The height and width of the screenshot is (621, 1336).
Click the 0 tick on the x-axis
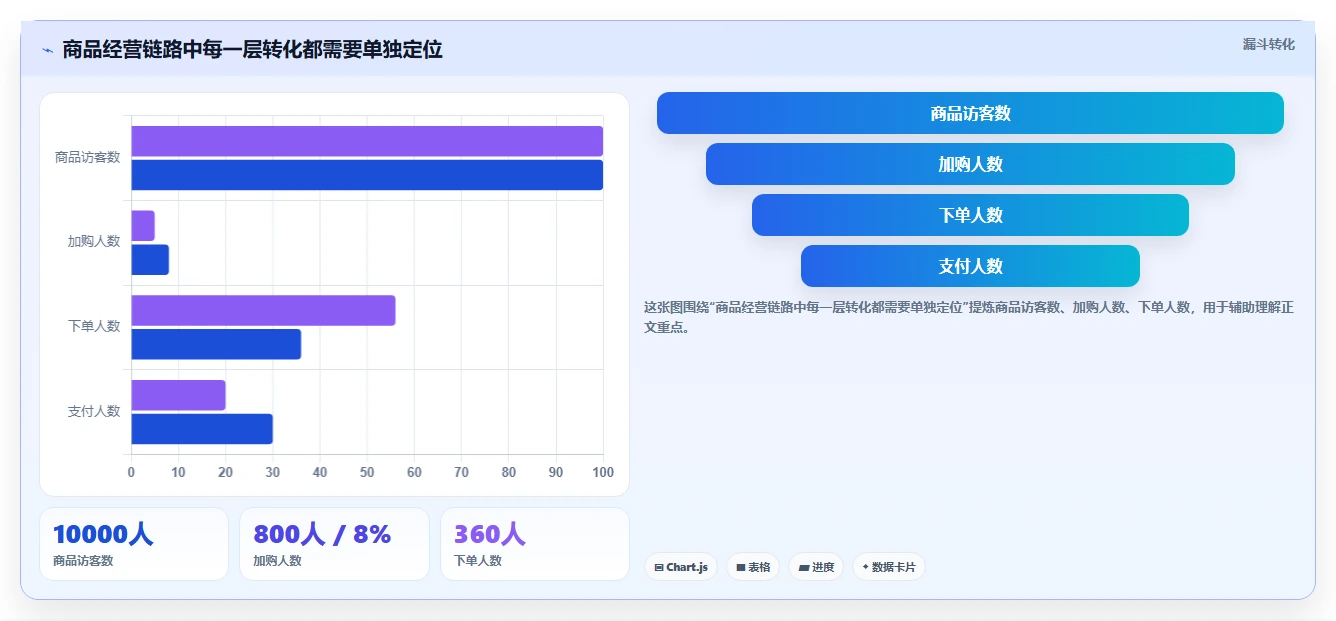[131, 472]
